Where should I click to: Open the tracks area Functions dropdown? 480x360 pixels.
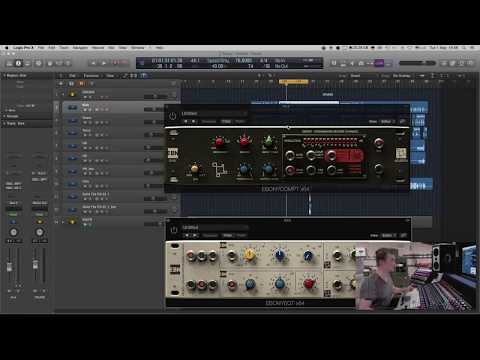91,76
